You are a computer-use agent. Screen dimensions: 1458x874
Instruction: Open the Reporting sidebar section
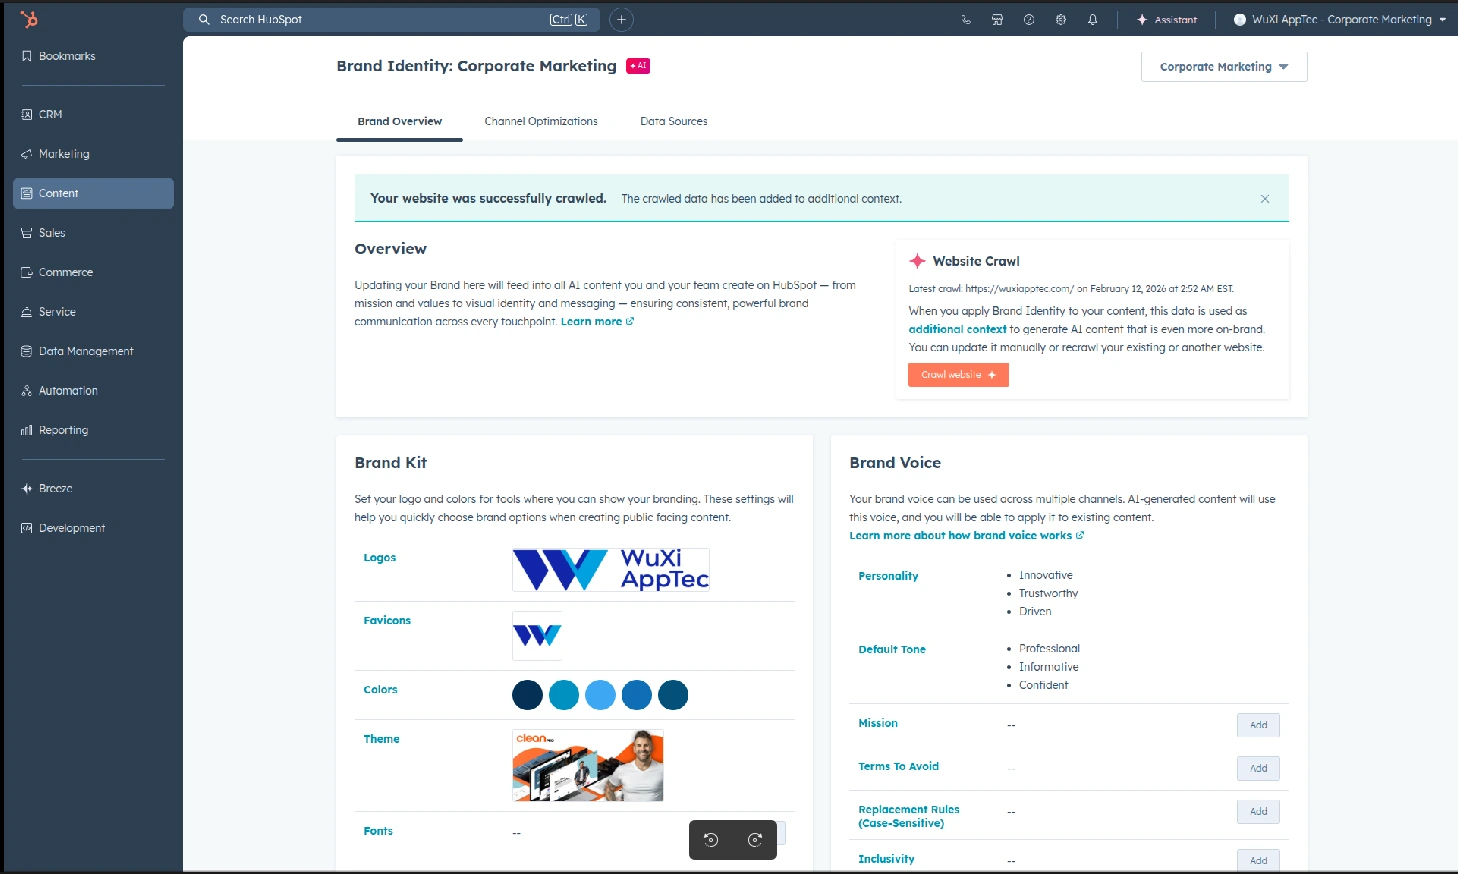(x=93, y=430)
